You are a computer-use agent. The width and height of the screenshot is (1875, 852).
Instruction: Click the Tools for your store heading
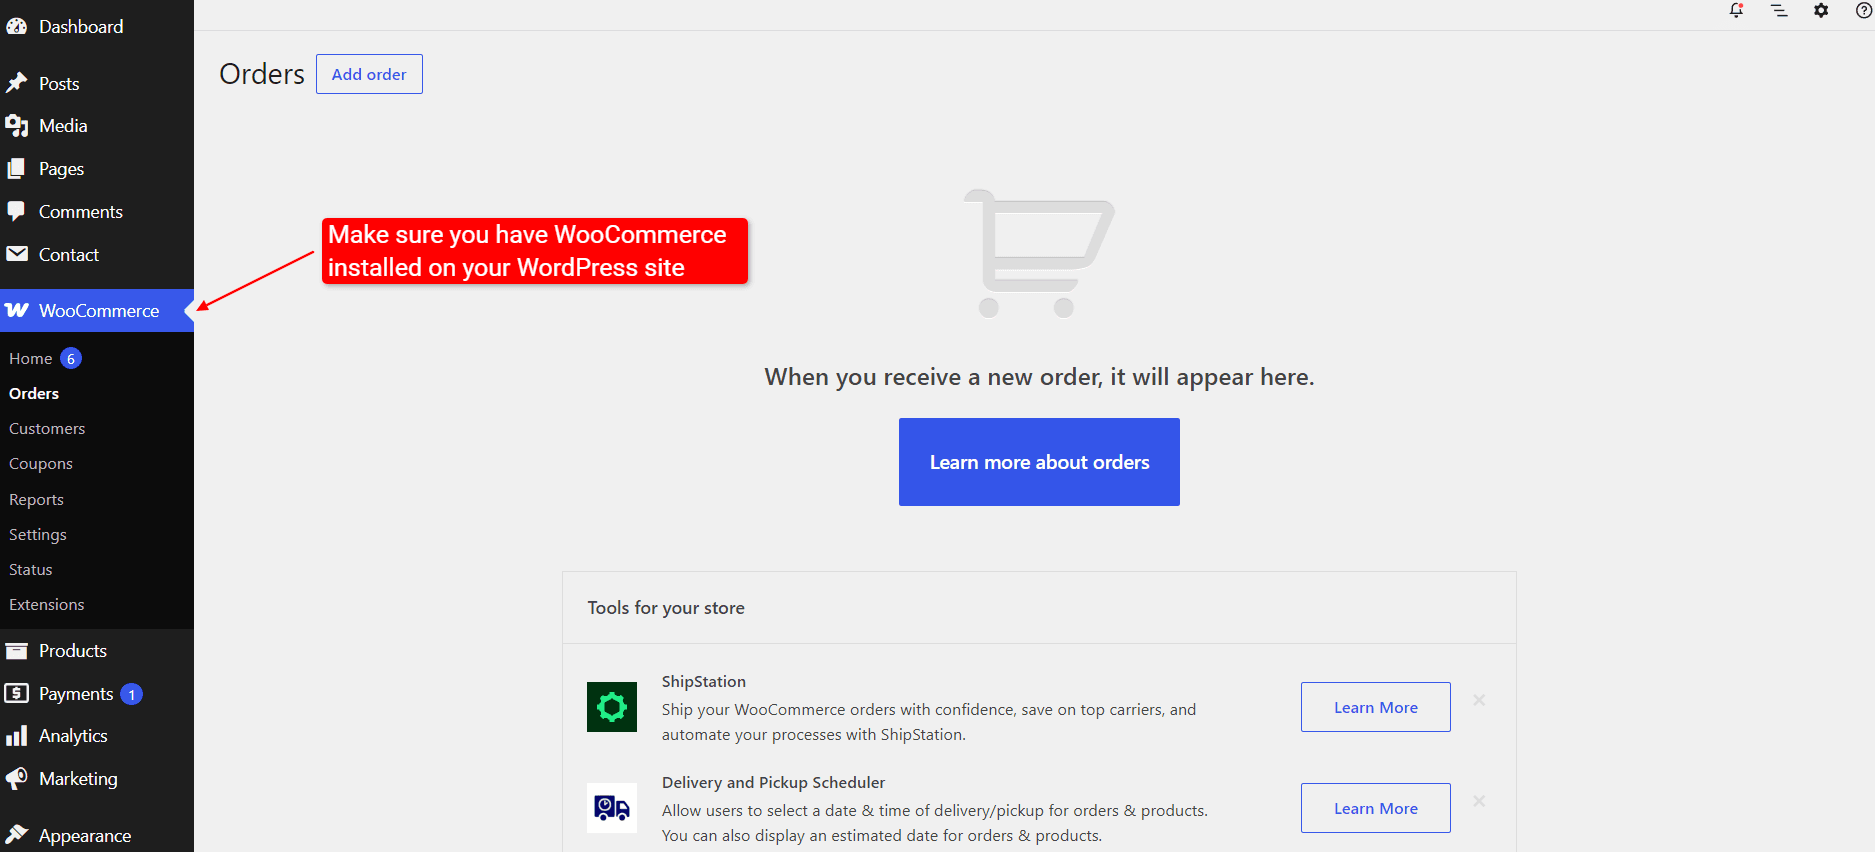666,608
